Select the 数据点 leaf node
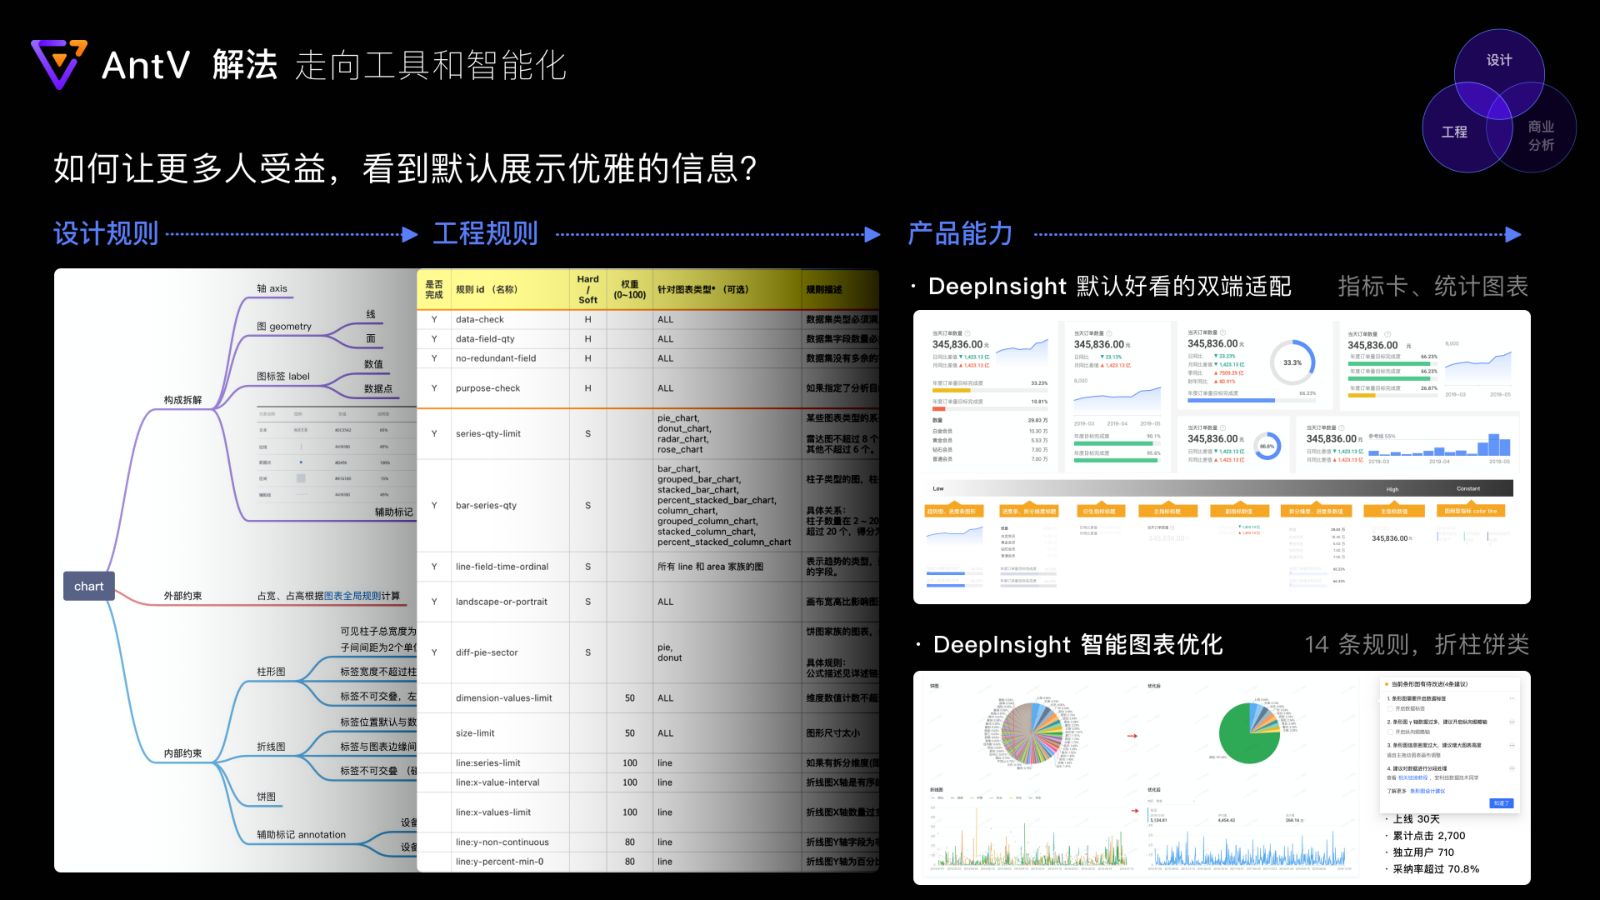This screenshot has width=1600, height=900. 378,388
